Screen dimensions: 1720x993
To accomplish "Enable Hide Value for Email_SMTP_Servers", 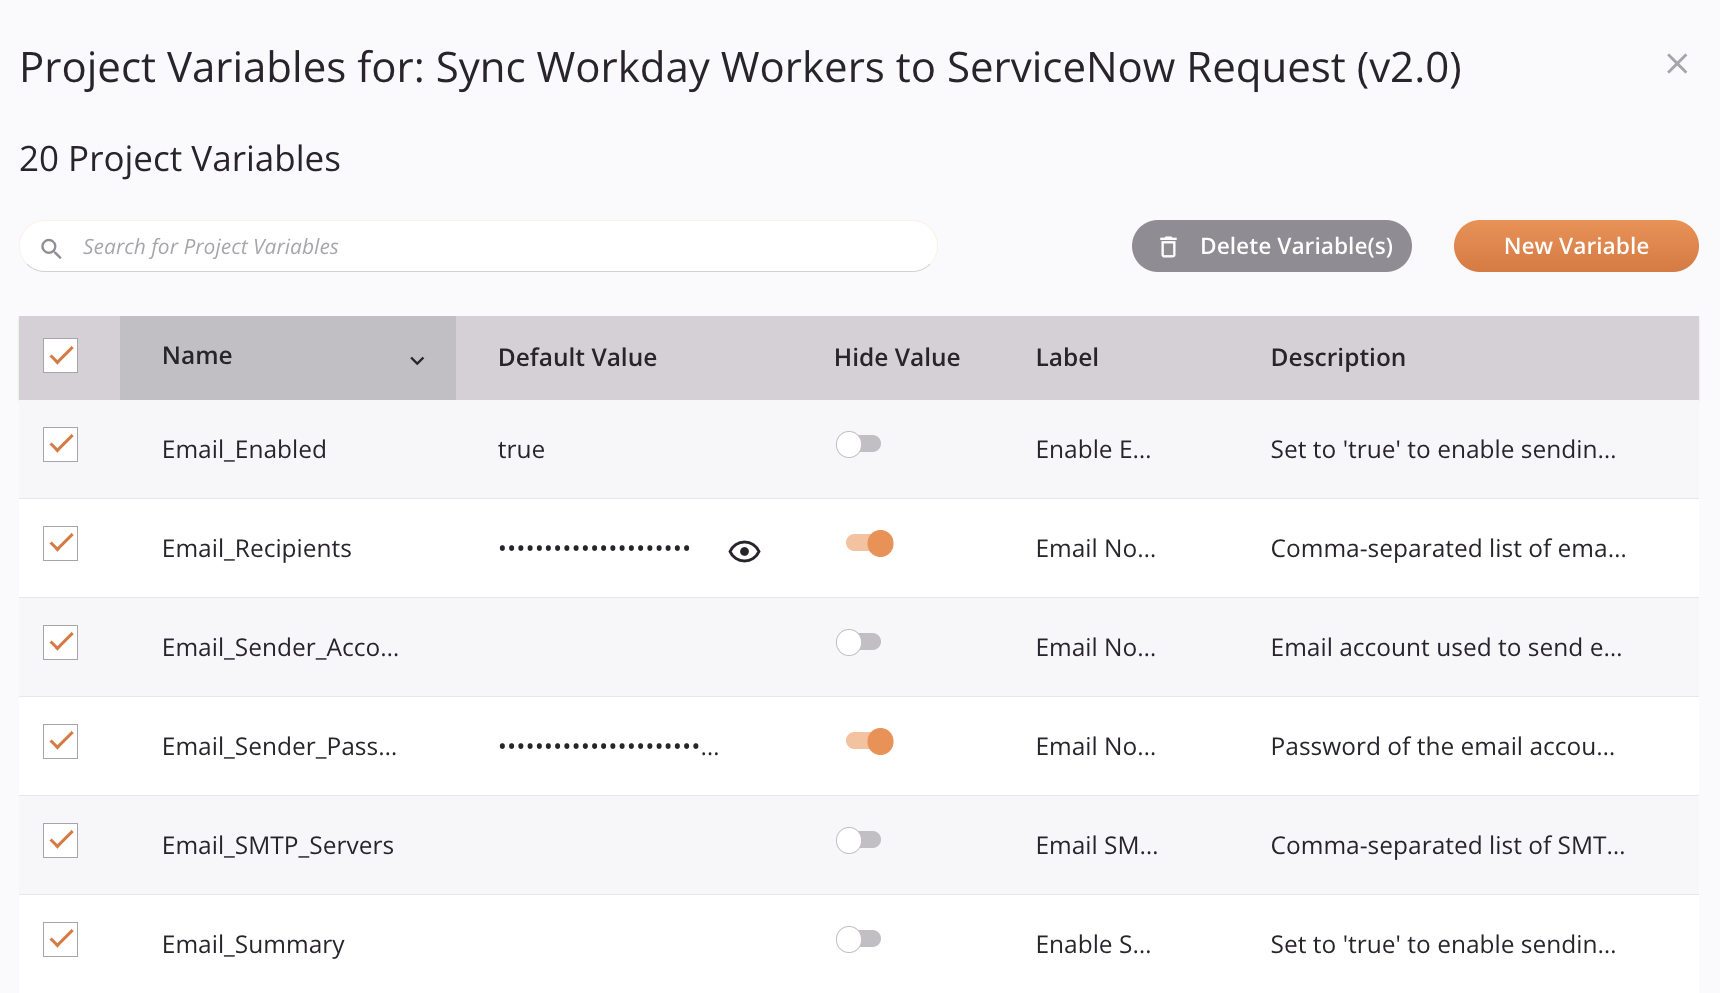I will coord(859,840).
